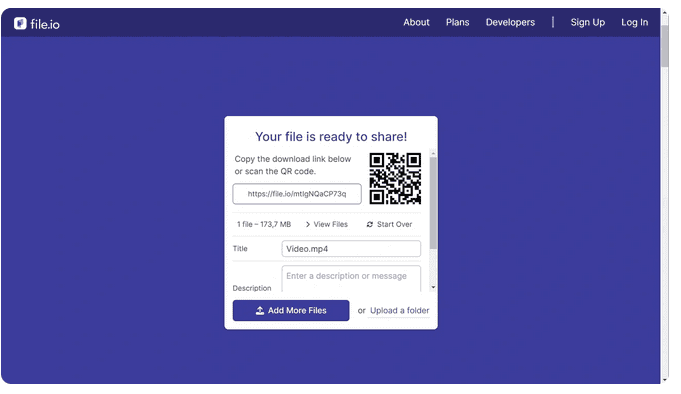Click the Title field containing Video.mp4
The height and width of the screenshot is (394, 681).
tap(351, 249)
